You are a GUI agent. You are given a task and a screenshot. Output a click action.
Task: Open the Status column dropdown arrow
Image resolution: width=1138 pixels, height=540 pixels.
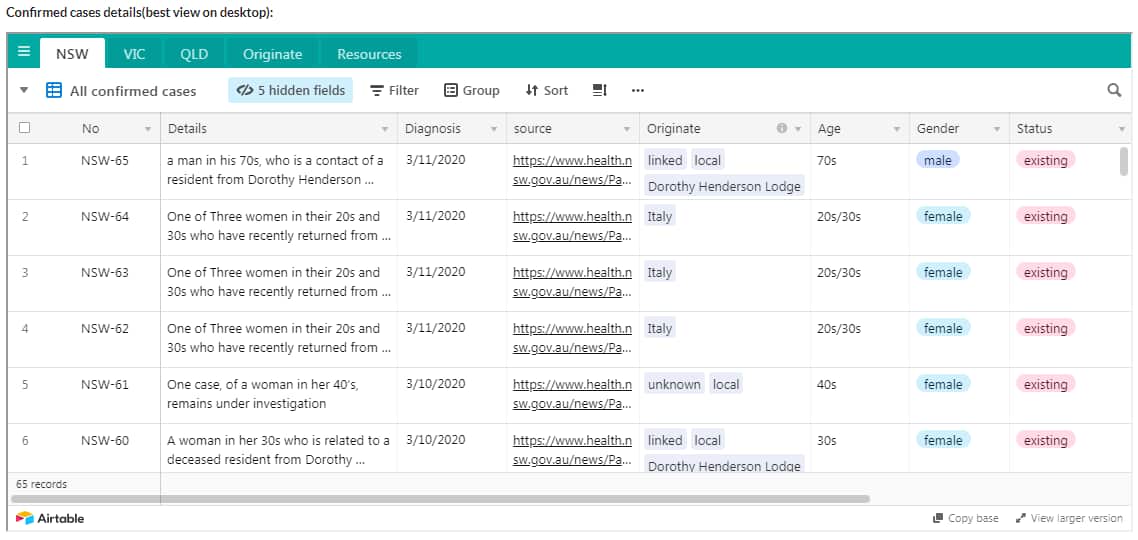[1121, 129]
